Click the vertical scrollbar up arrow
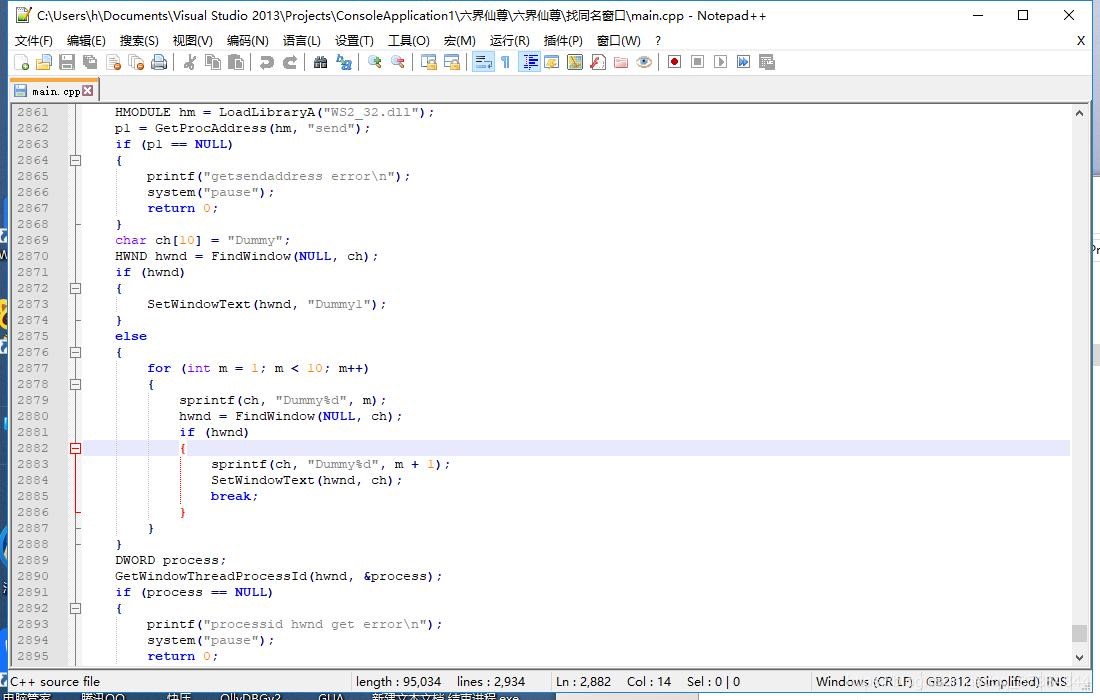The height and width of the screenshot is (700, 1100). (1079, 113)
